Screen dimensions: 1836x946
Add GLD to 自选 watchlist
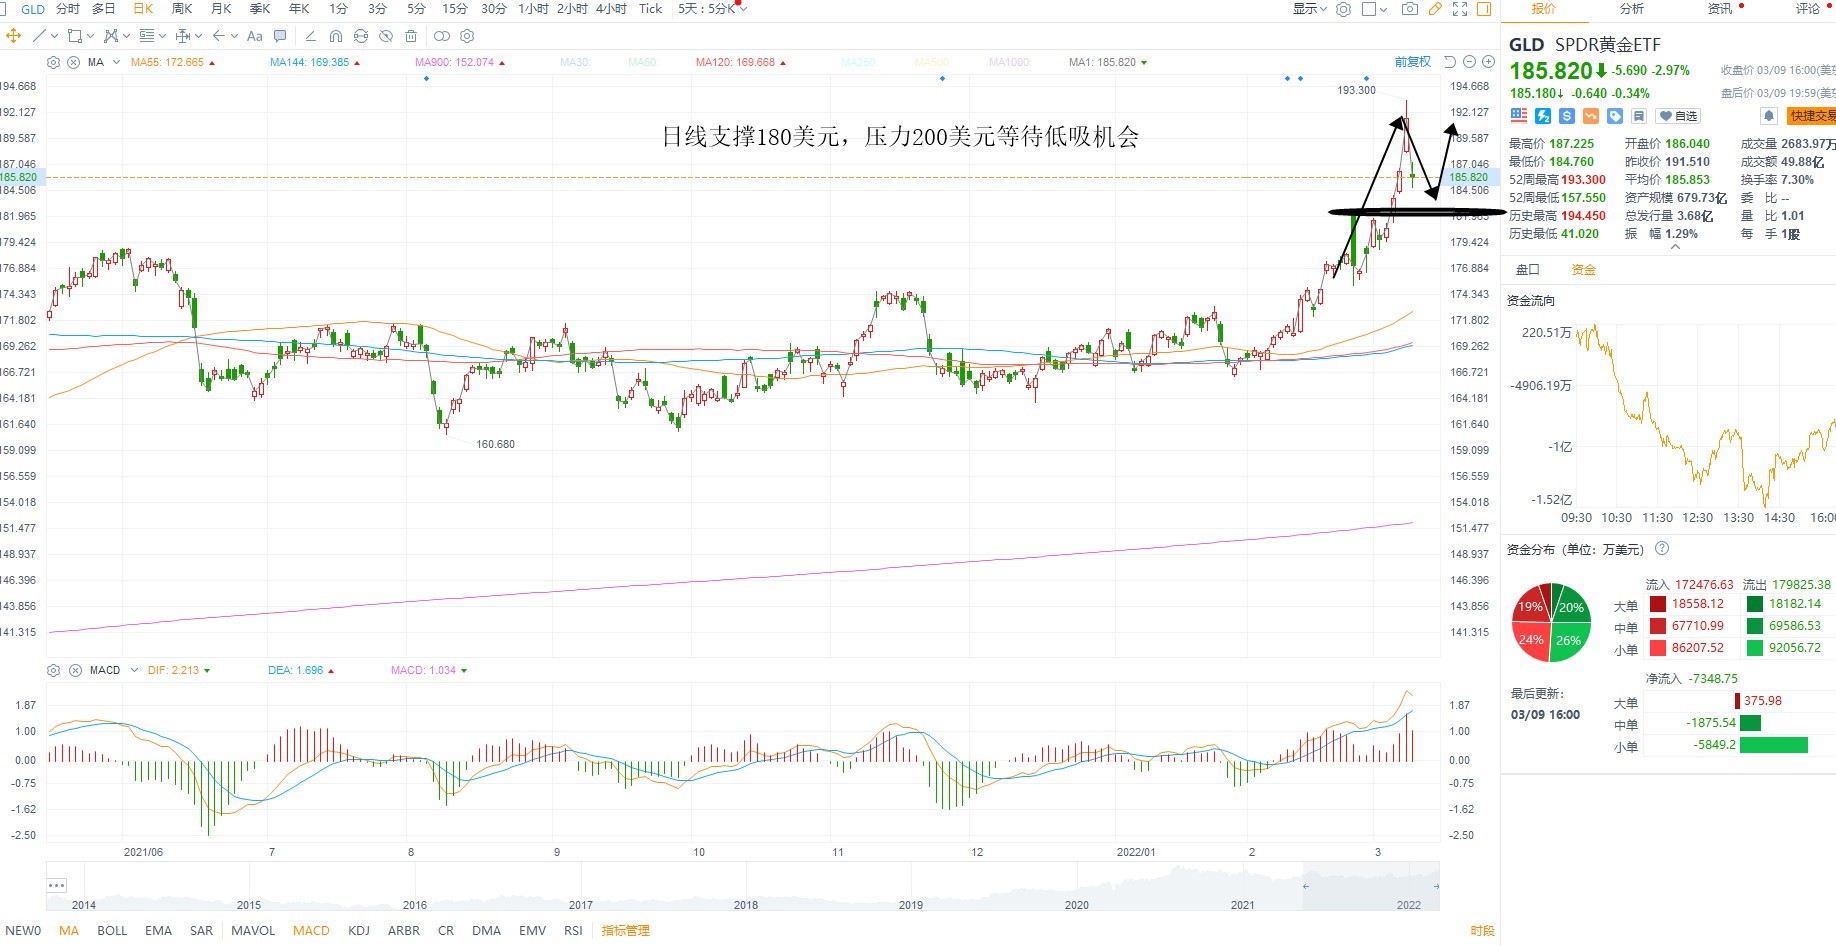1678,116
